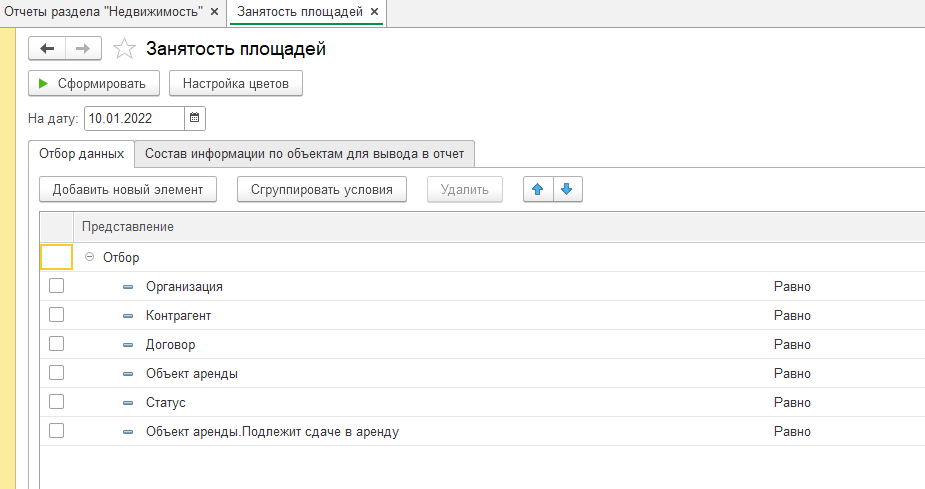The height and width of the screenshot is (489, 925).
Task: Move selected element up with blue arrow
Action: (538, 190)
